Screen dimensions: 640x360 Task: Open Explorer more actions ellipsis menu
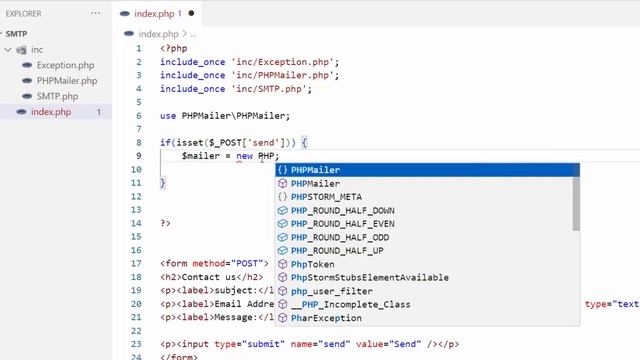[x=96, y=13]
